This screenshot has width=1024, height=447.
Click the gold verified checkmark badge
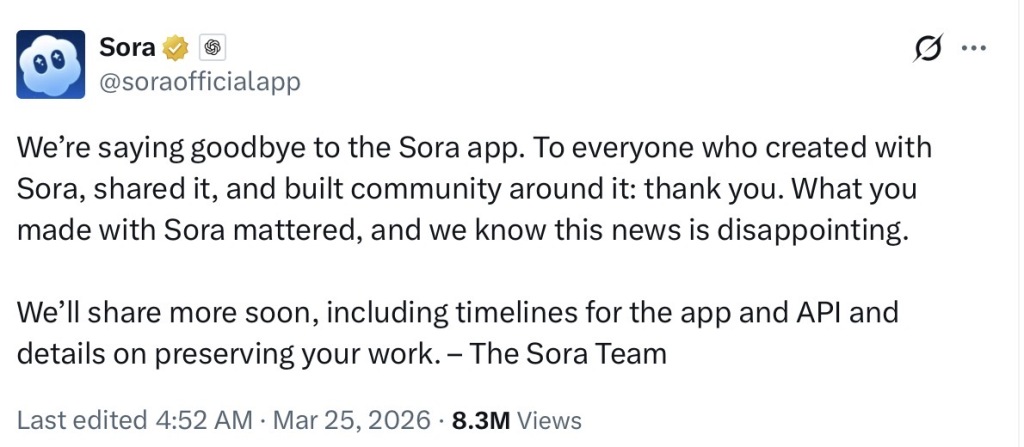tap(177, 47)
